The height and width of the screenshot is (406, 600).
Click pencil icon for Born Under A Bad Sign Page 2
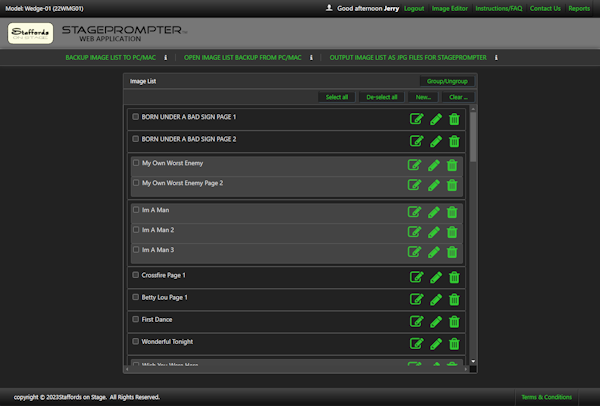[x=436, y=141]
